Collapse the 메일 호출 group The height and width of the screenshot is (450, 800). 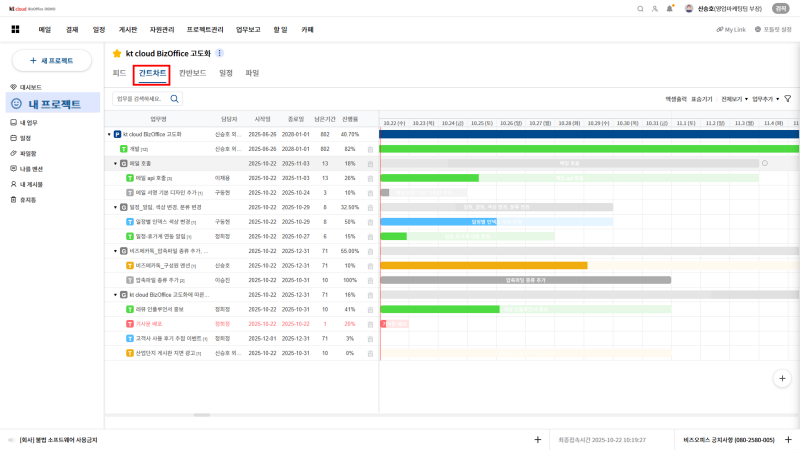pyautogui.click(x=115, y=163)
